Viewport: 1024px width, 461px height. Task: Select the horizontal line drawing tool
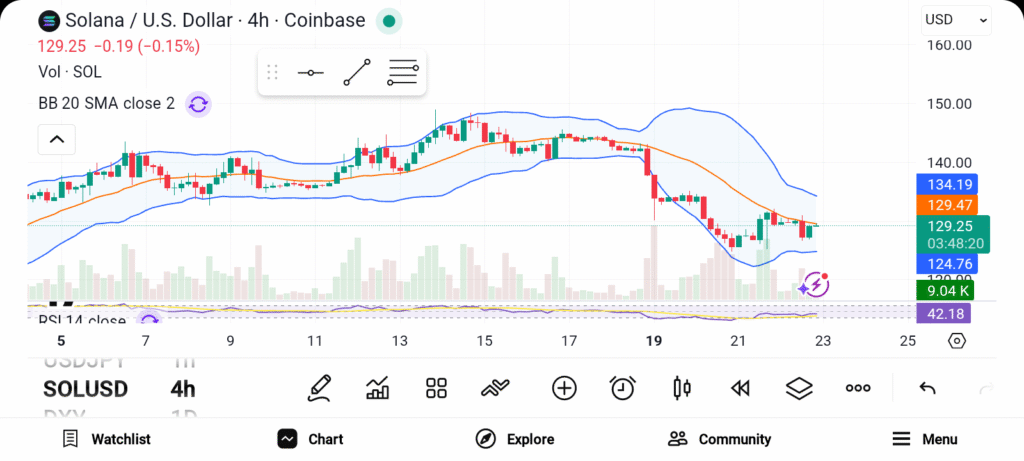click(310, 73)
